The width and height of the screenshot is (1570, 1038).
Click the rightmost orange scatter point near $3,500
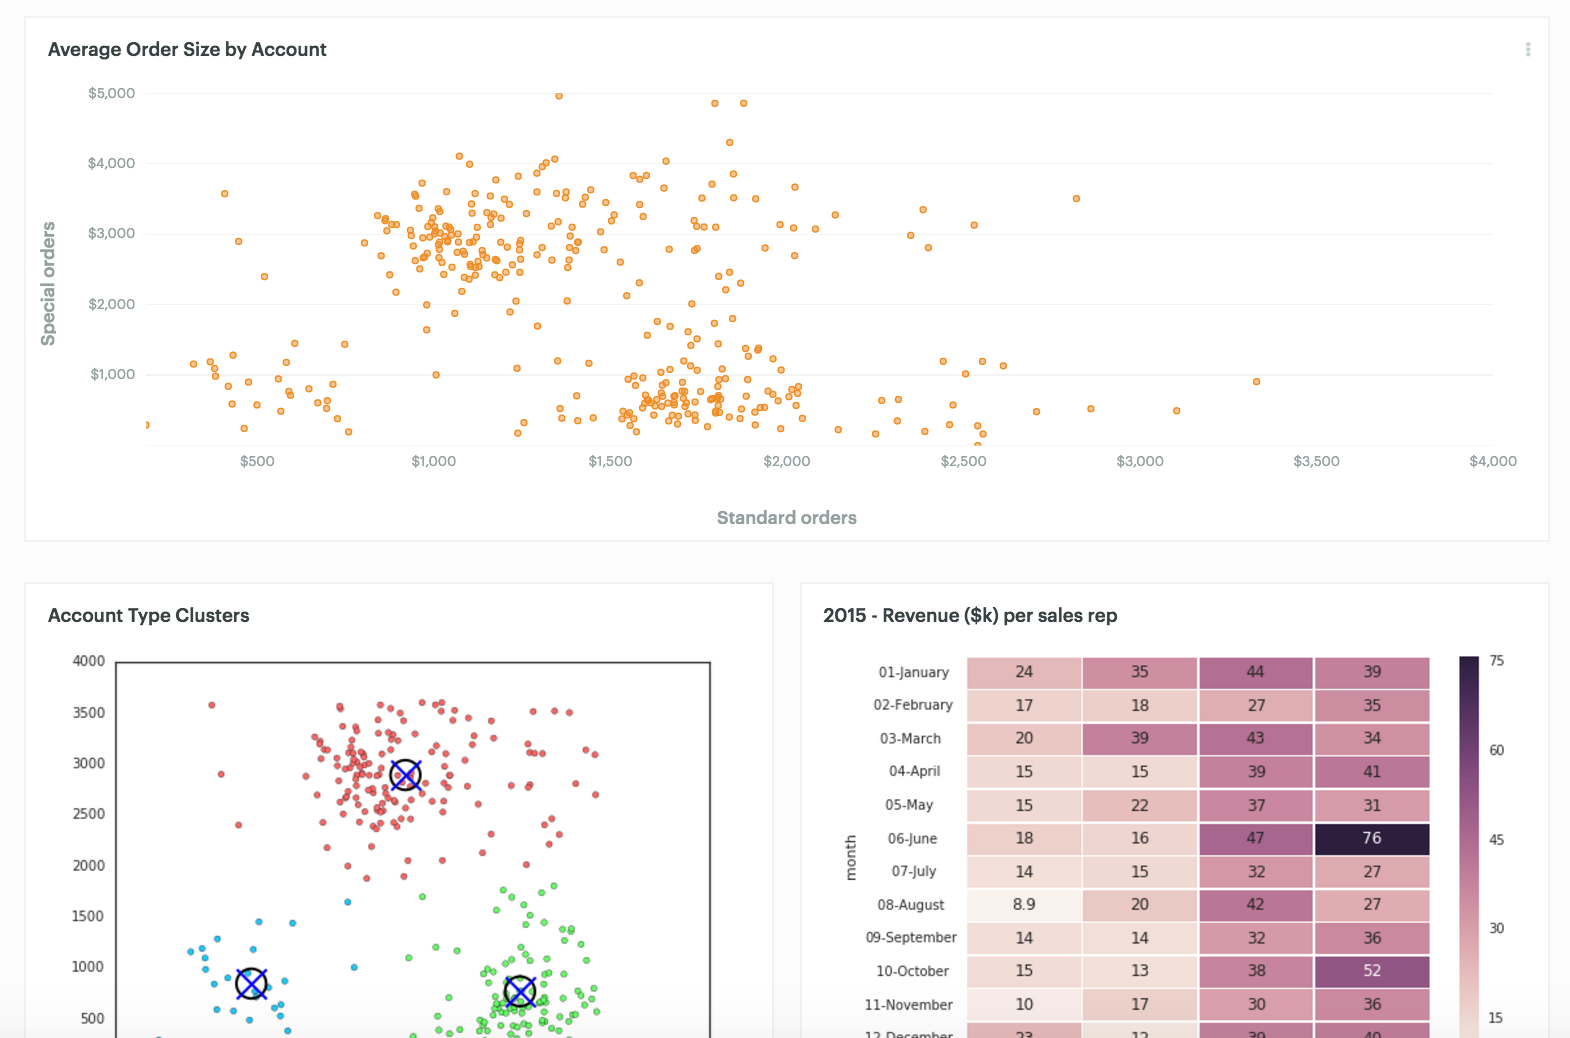tap(1256, 382)
